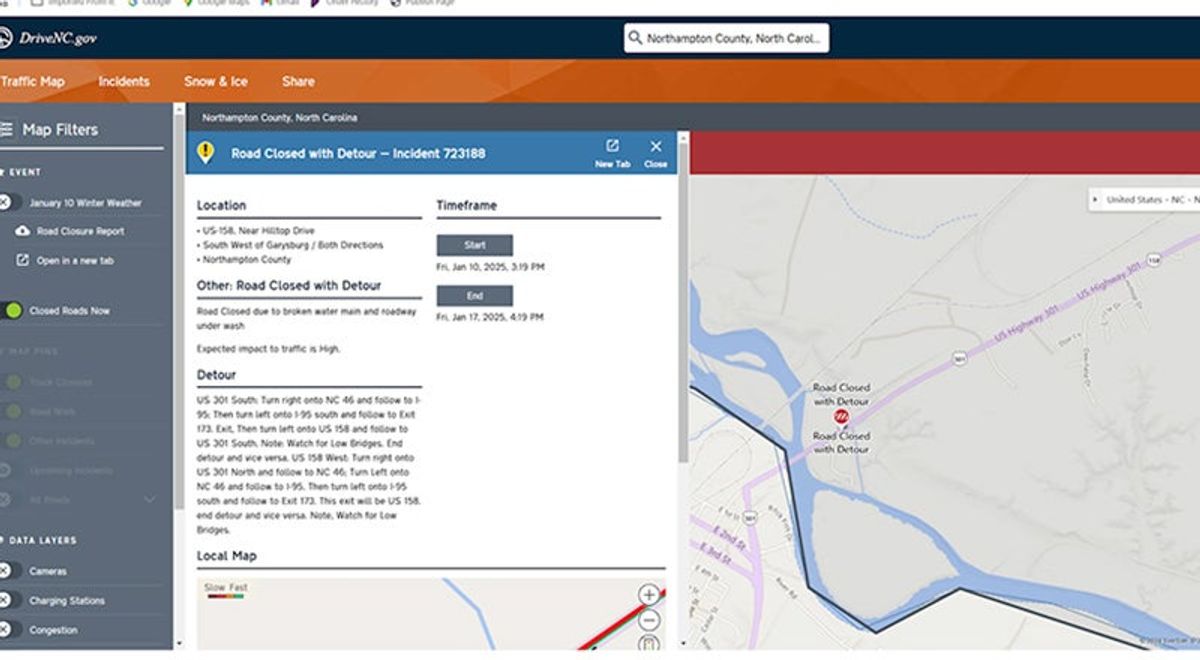Click the Start timeframe button
This screenshot has width=1200, height=660.
pos(475,246)
